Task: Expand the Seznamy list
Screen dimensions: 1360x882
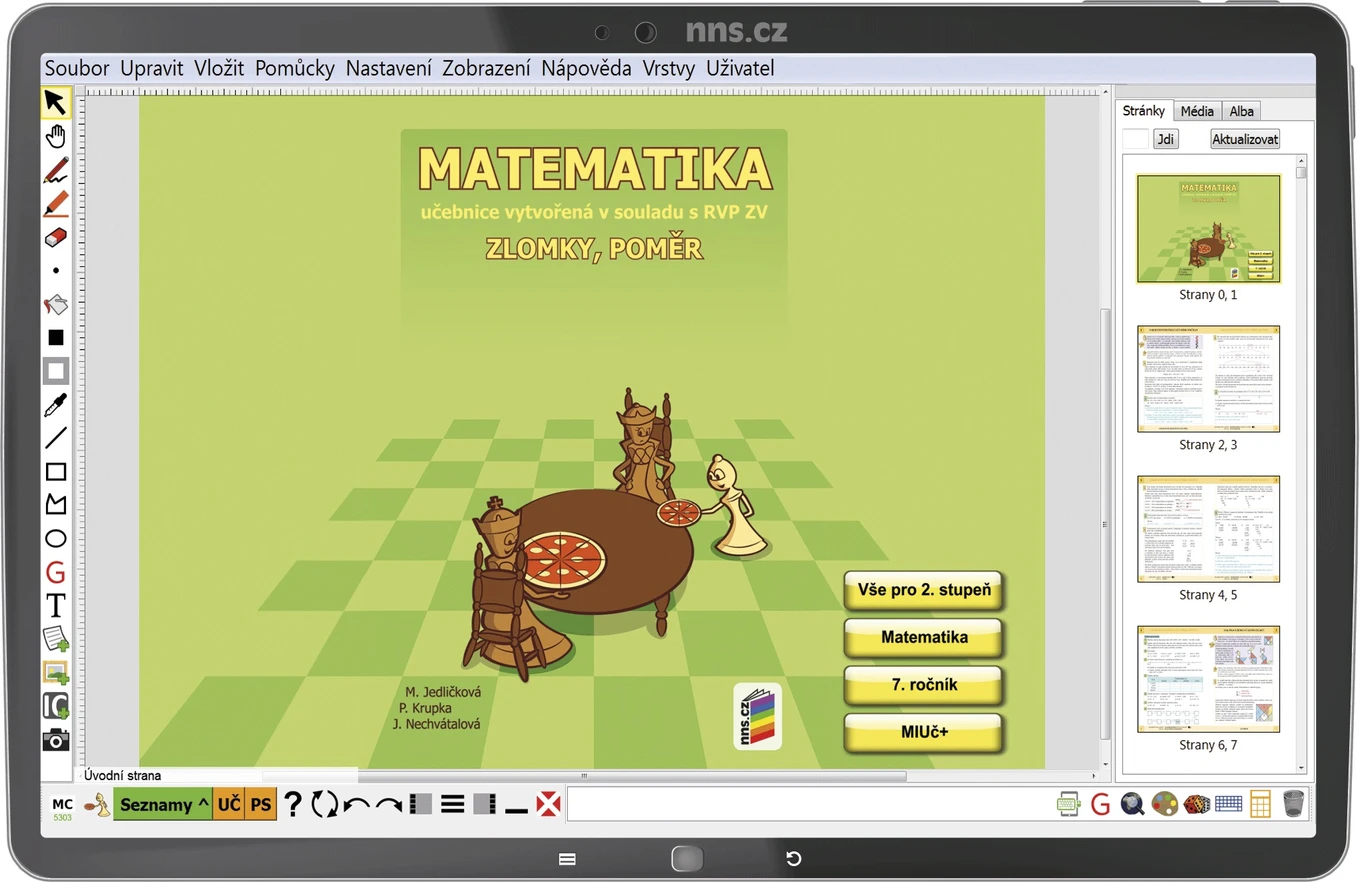Action: click(163, 804)
